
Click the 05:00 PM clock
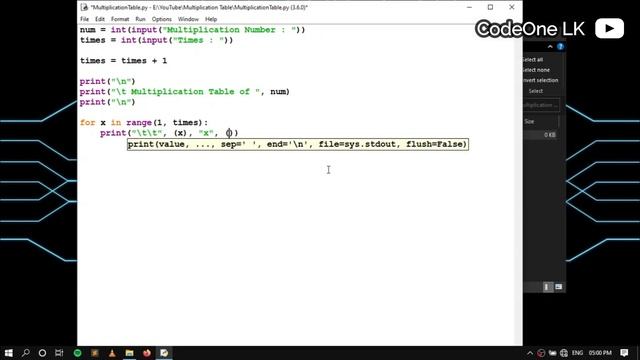pos(600,353)
